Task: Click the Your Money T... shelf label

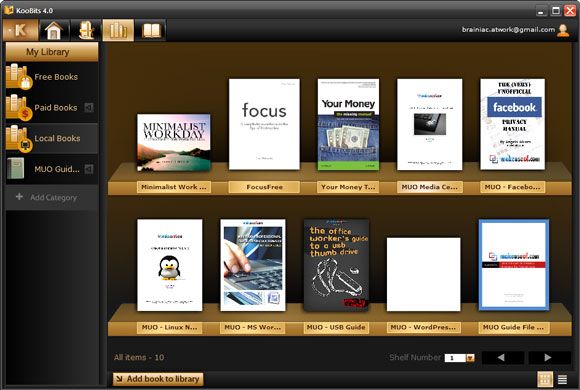Action: (x=348, y=187)
